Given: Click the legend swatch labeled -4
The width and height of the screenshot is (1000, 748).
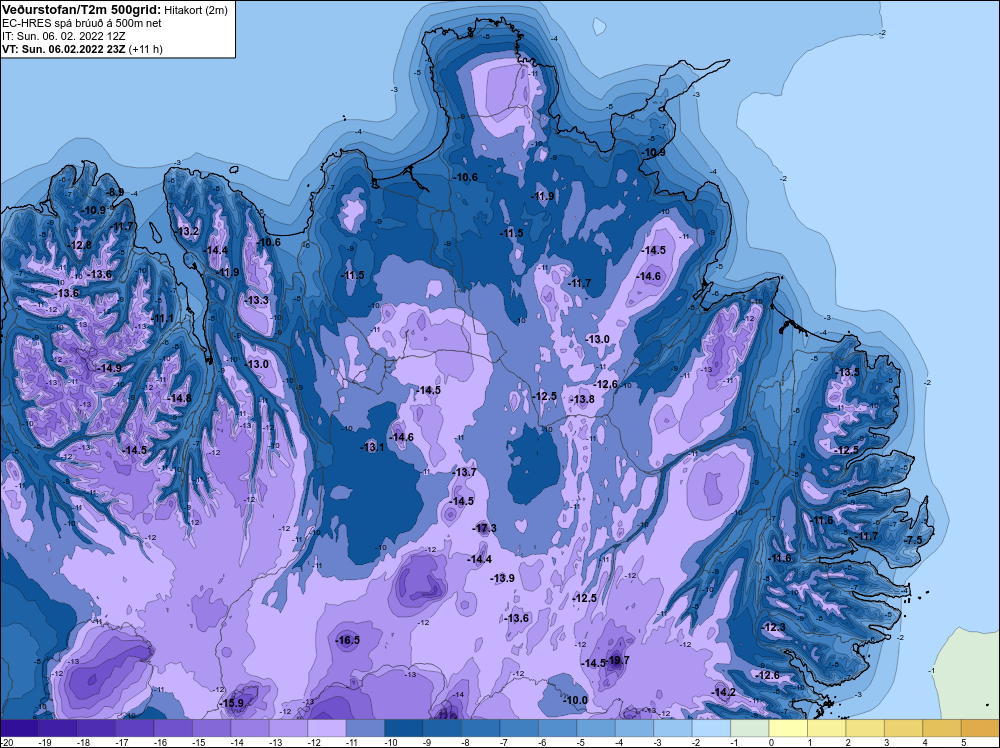Looking at the screenshot, I should 635,728.
